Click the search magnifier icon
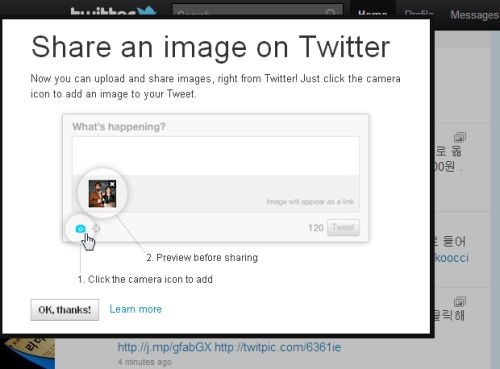 coord(331,13)
